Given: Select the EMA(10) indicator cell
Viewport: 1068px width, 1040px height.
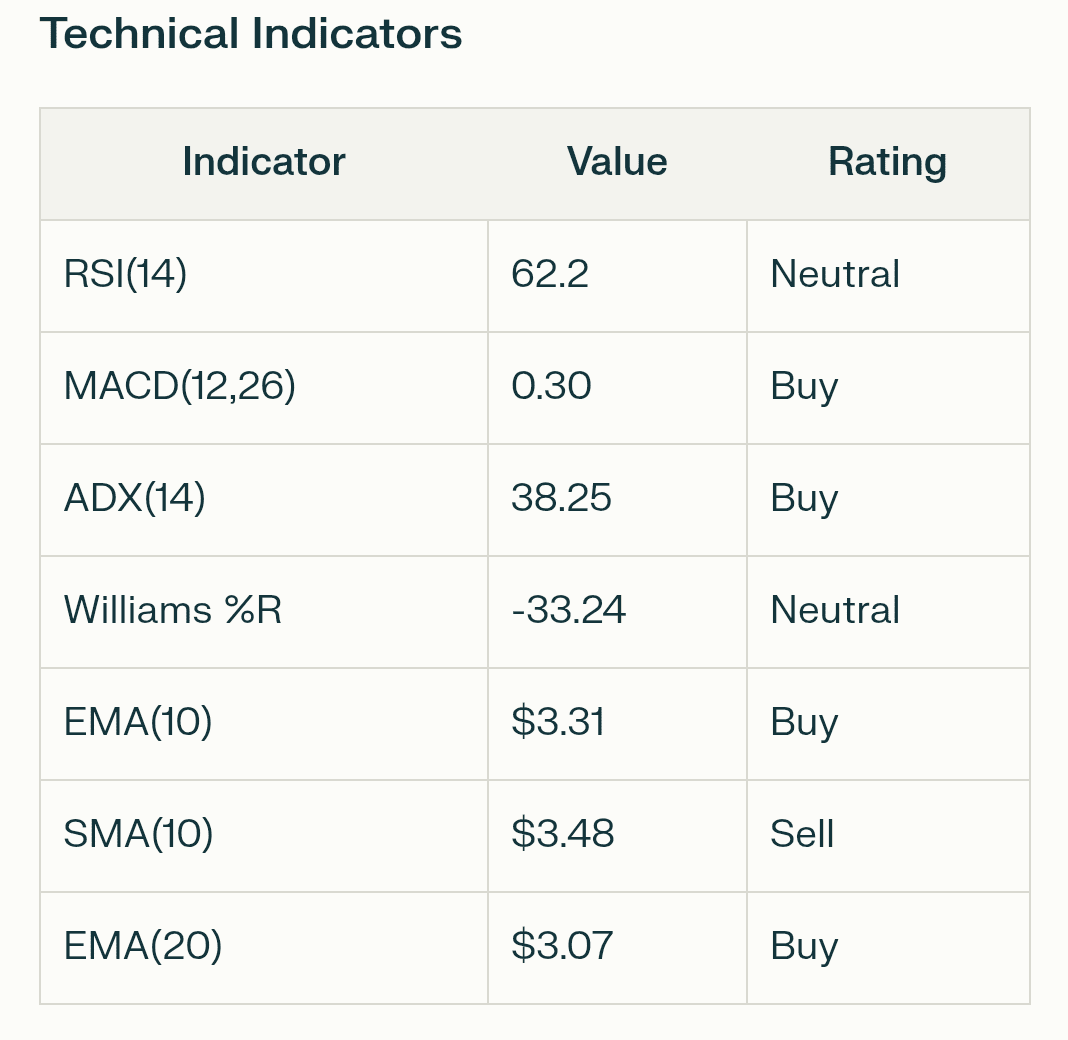Looking at the screenshot, I should click(x=138, y=723).
